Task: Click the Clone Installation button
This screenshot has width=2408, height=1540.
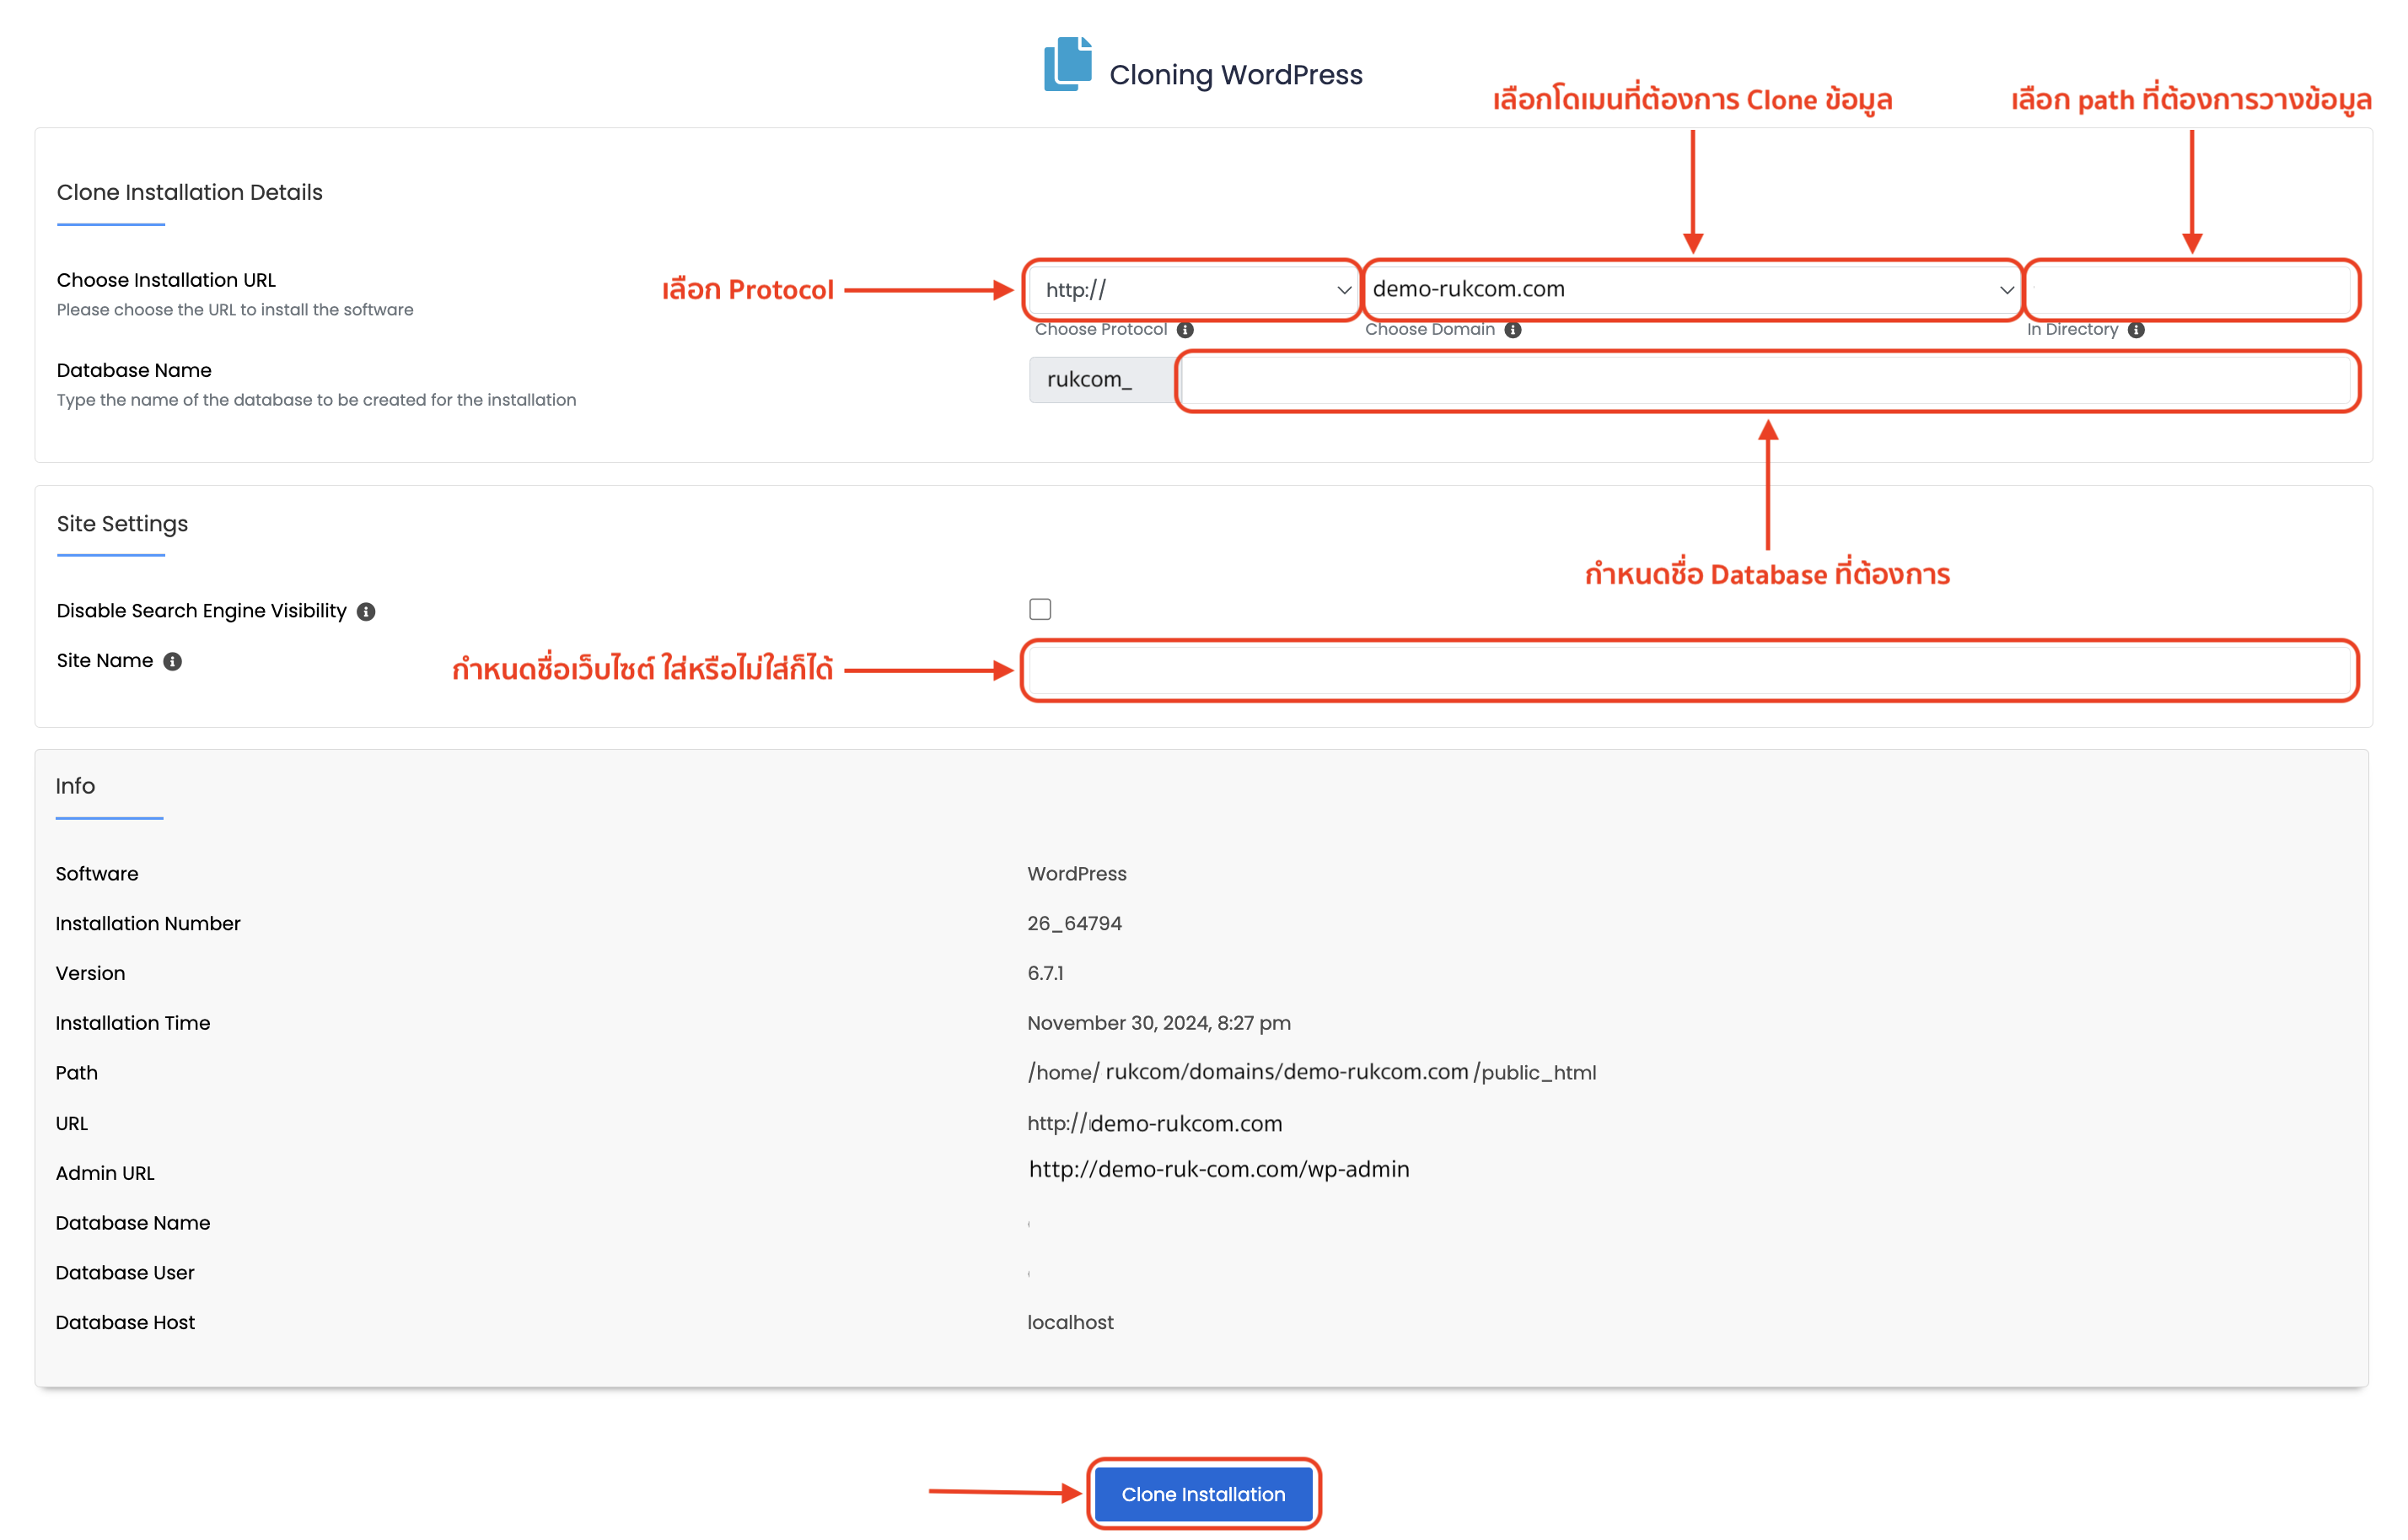Action: tap(1203, 1494)
